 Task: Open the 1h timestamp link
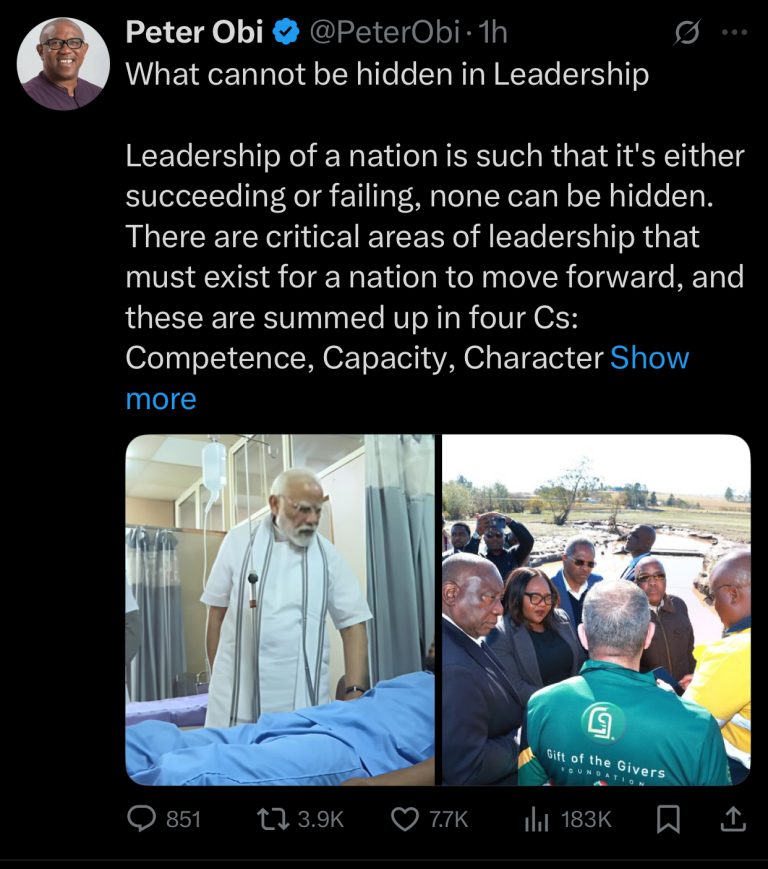click(493, 32)
